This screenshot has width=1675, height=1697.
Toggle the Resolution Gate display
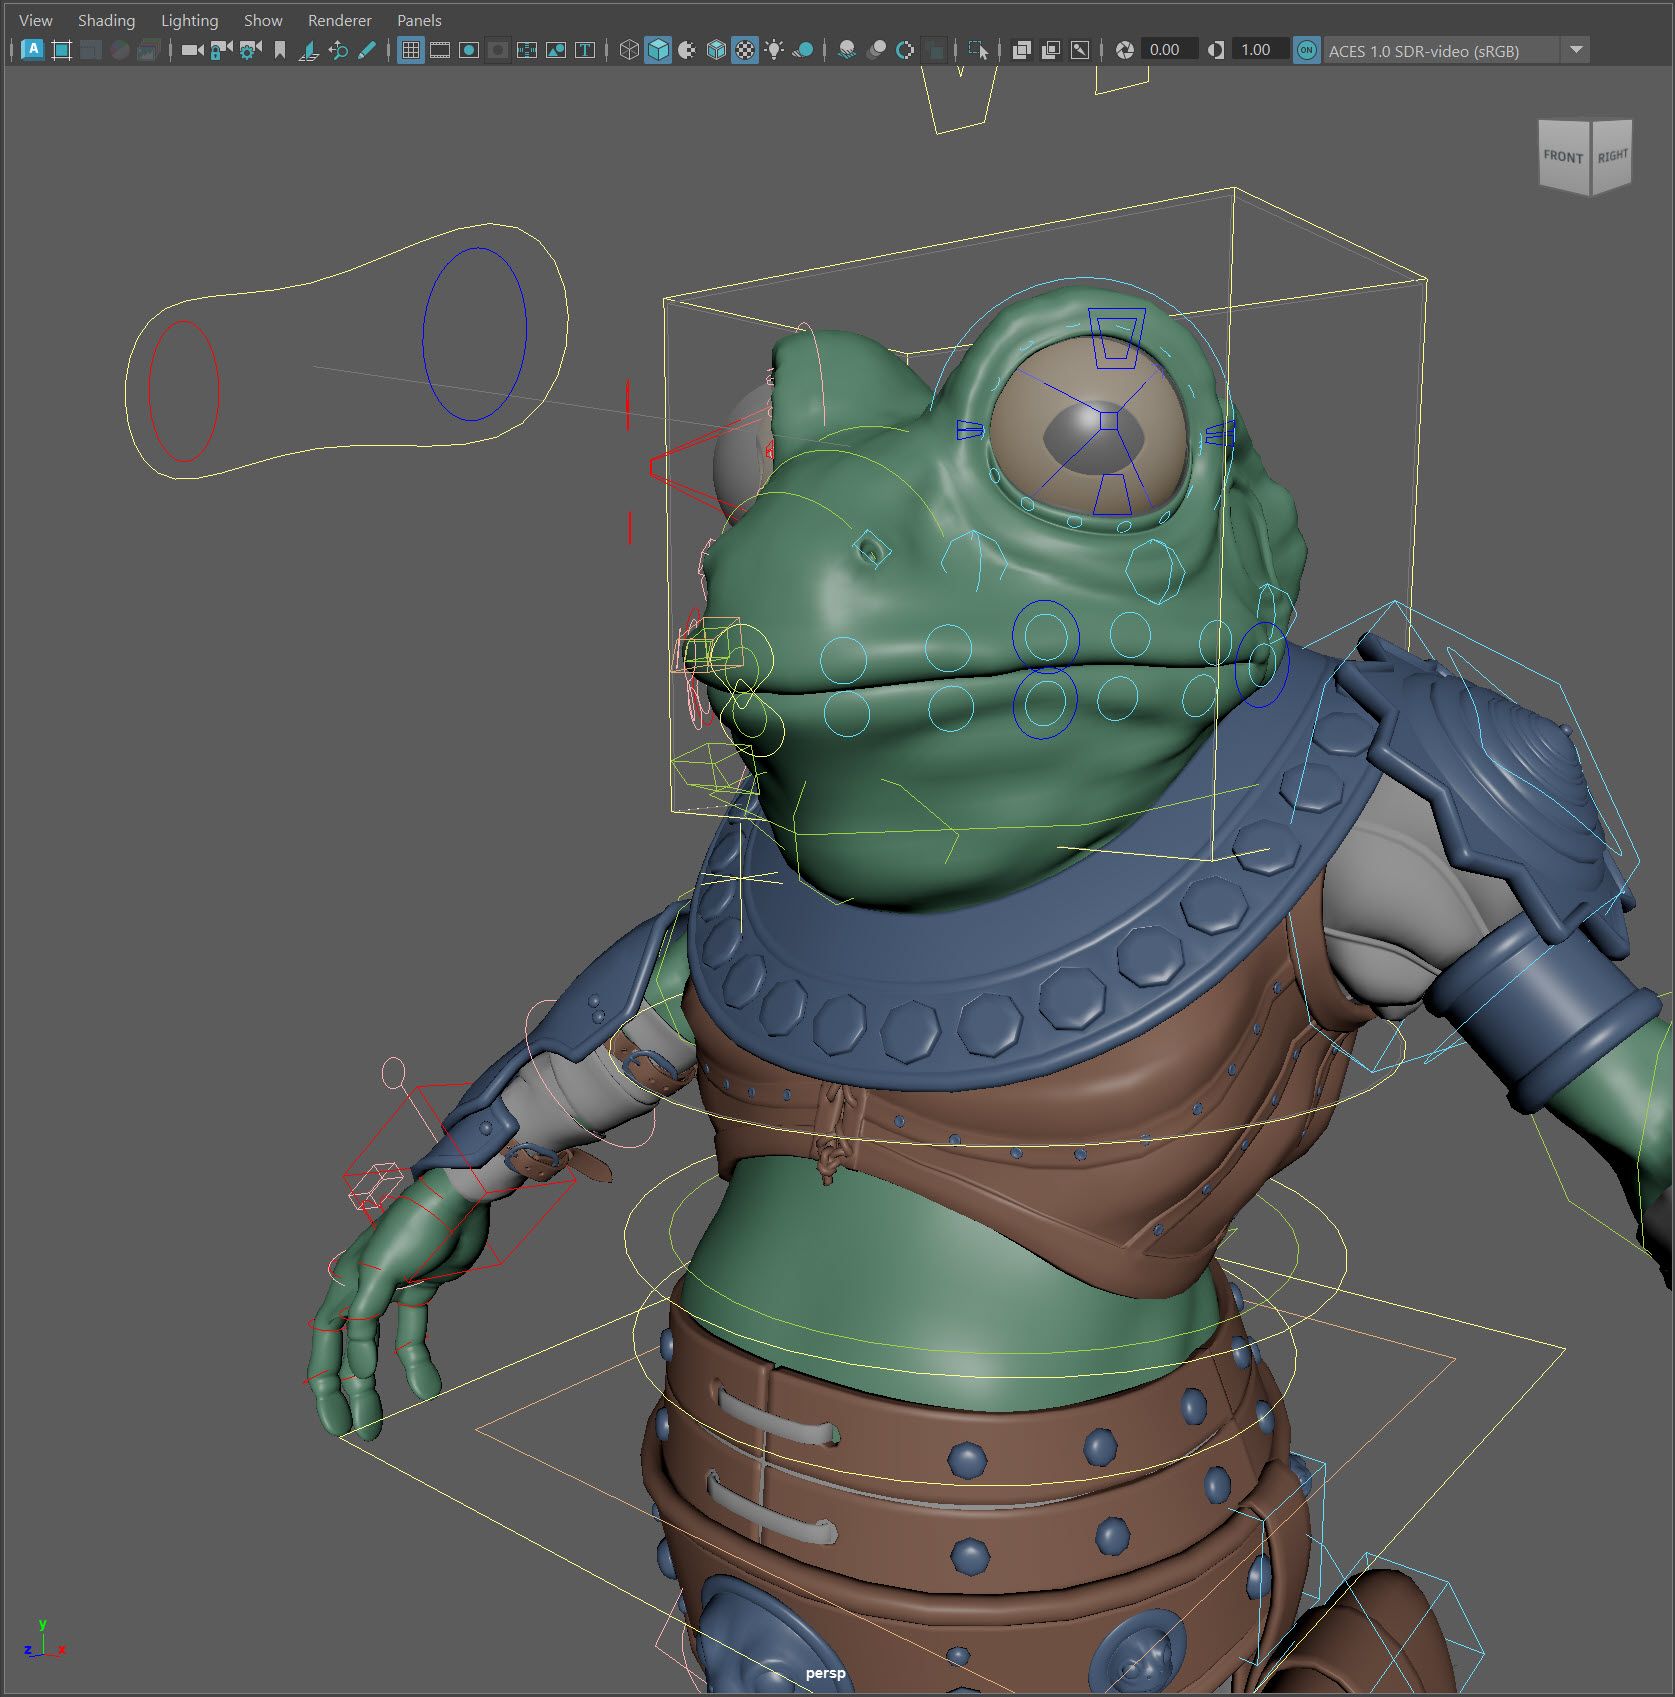click(469, 49)
